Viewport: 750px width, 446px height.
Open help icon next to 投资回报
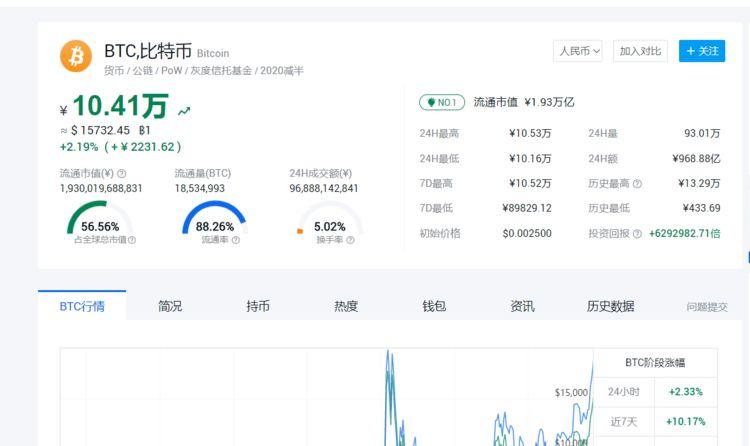pyautogui.click(x=637, y=234)
